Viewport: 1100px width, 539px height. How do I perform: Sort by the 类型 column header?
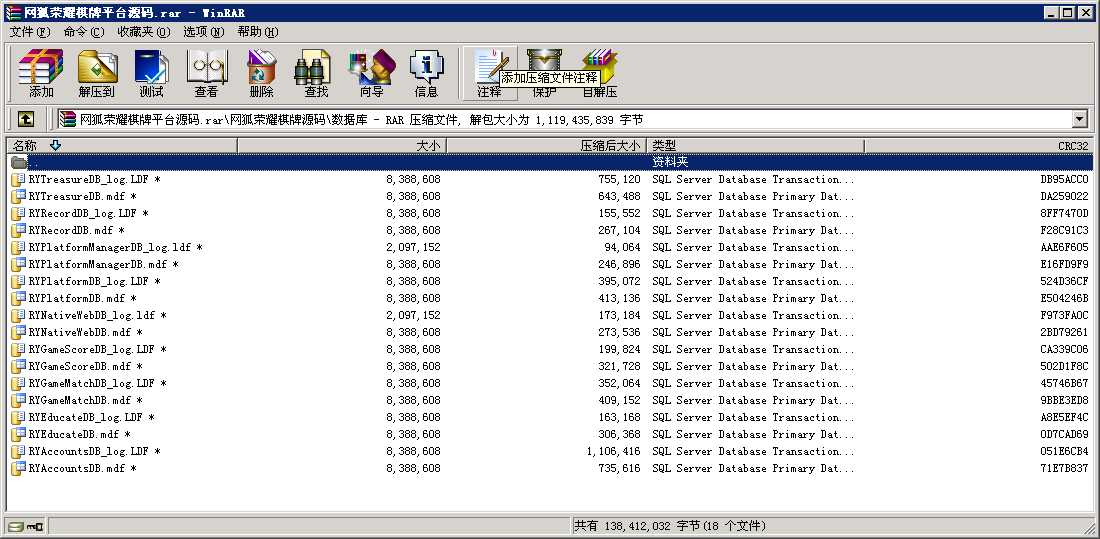[x=755, y=145]
